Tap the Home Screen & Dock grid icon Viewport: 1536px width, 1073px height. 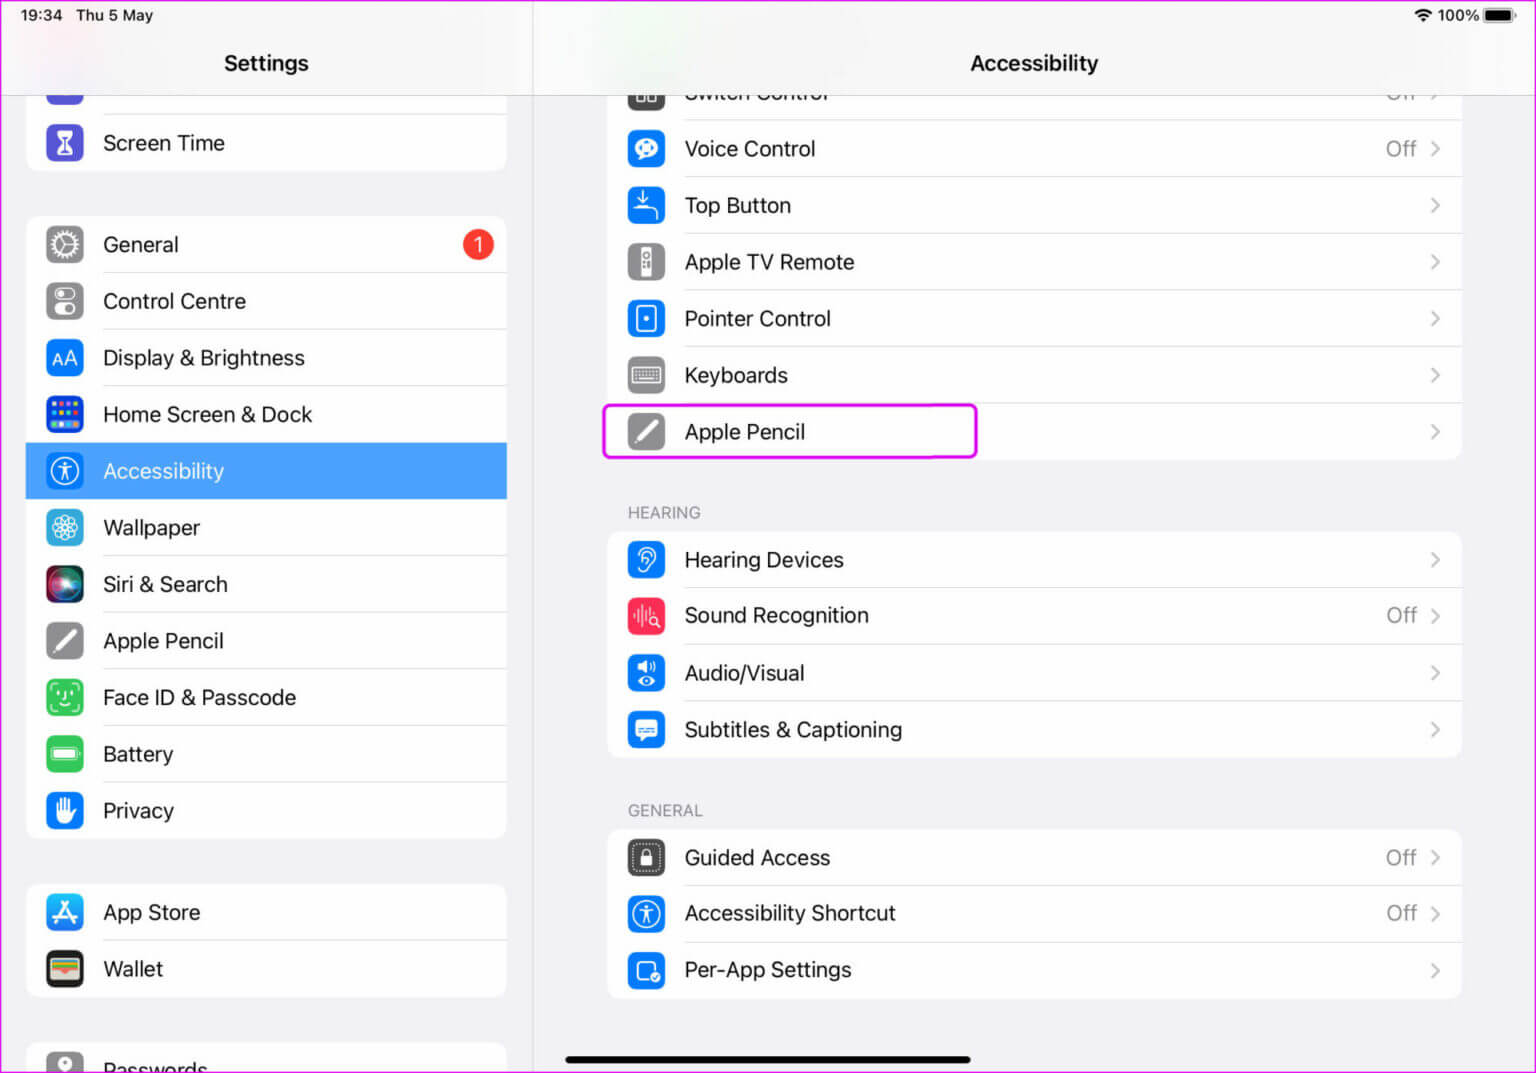(x=65, y=414)
